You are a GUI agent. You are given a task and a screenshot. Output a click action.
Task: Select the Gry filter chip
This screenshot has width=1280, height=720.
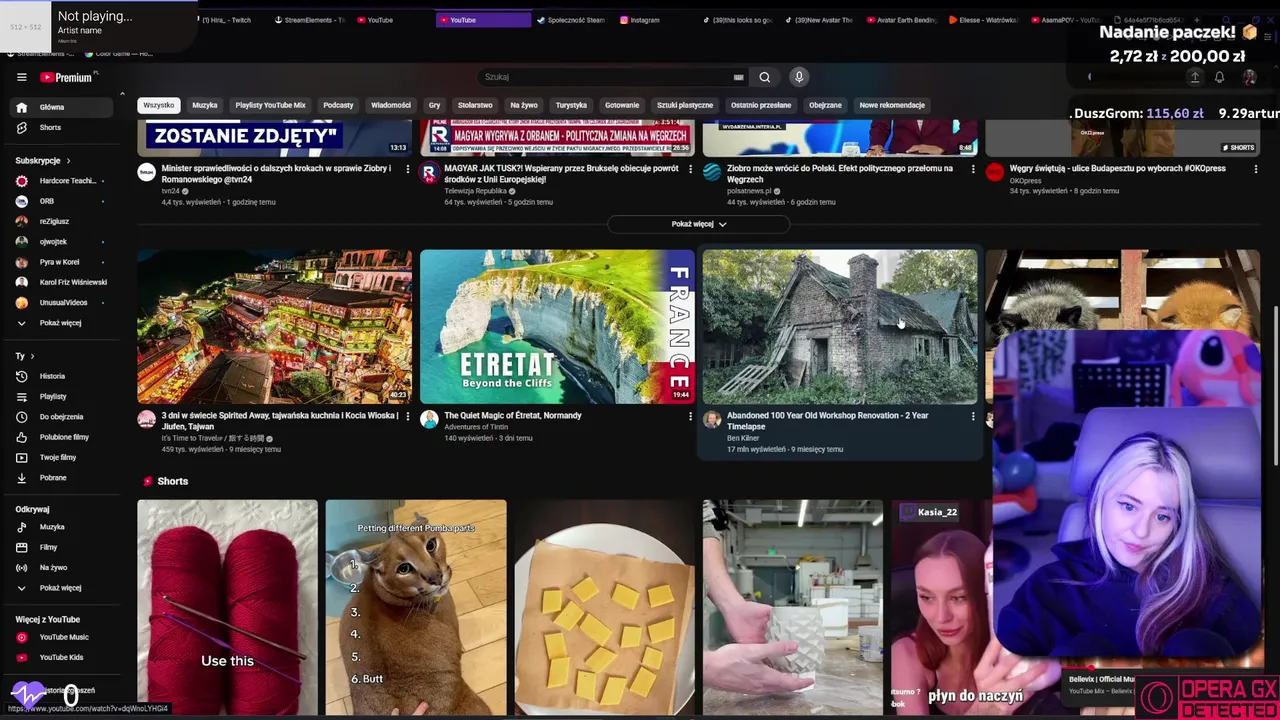tap(434, 105)
